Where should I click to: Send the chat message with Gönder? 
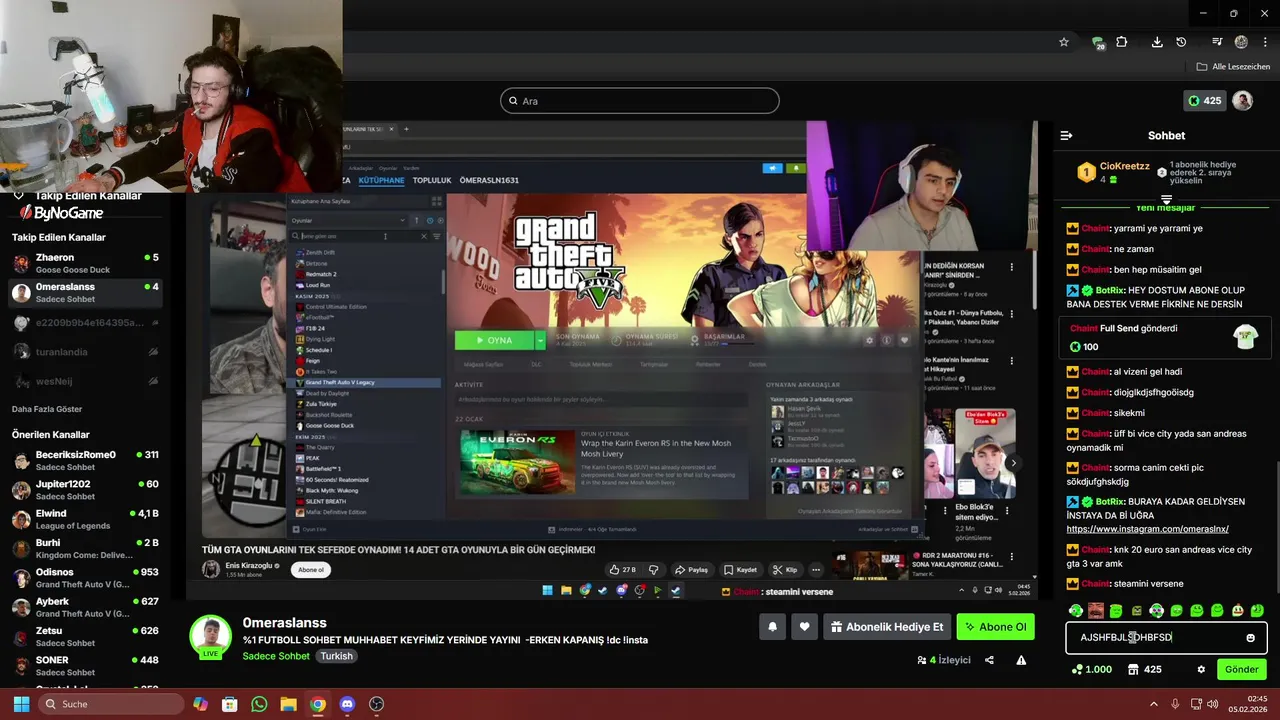tap(1241, 669)
